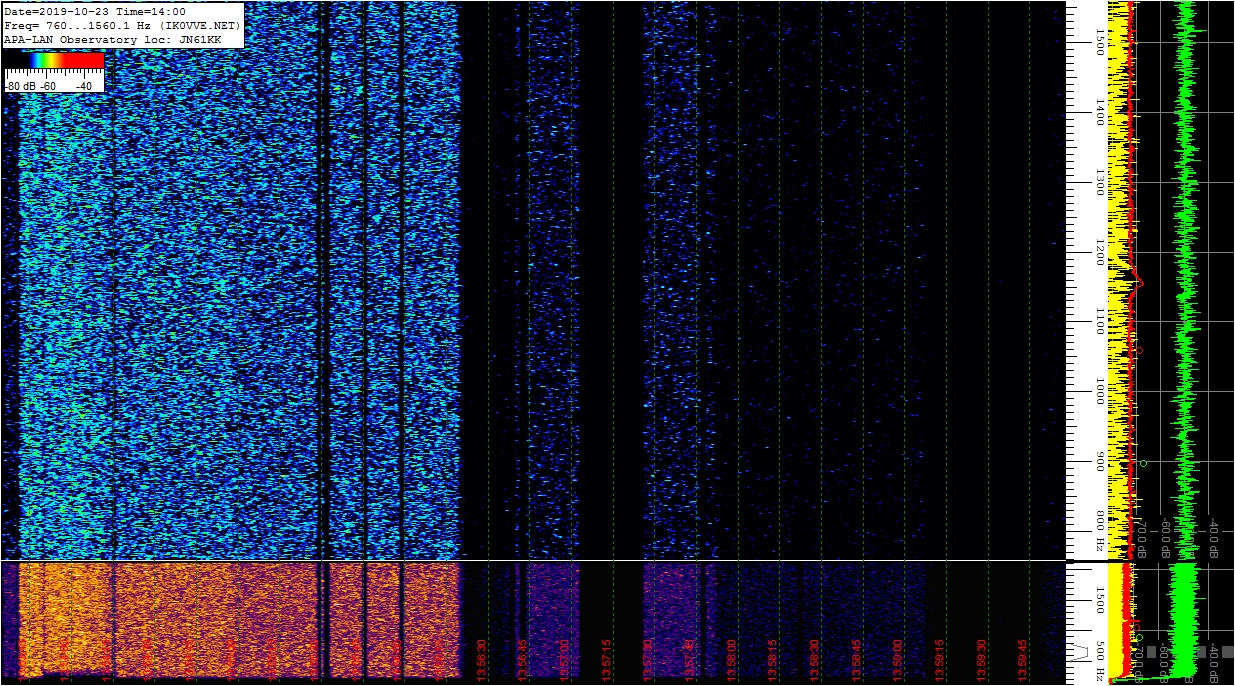
Task: Select the 13:58:45 time marker
Action: coord(856,661)
